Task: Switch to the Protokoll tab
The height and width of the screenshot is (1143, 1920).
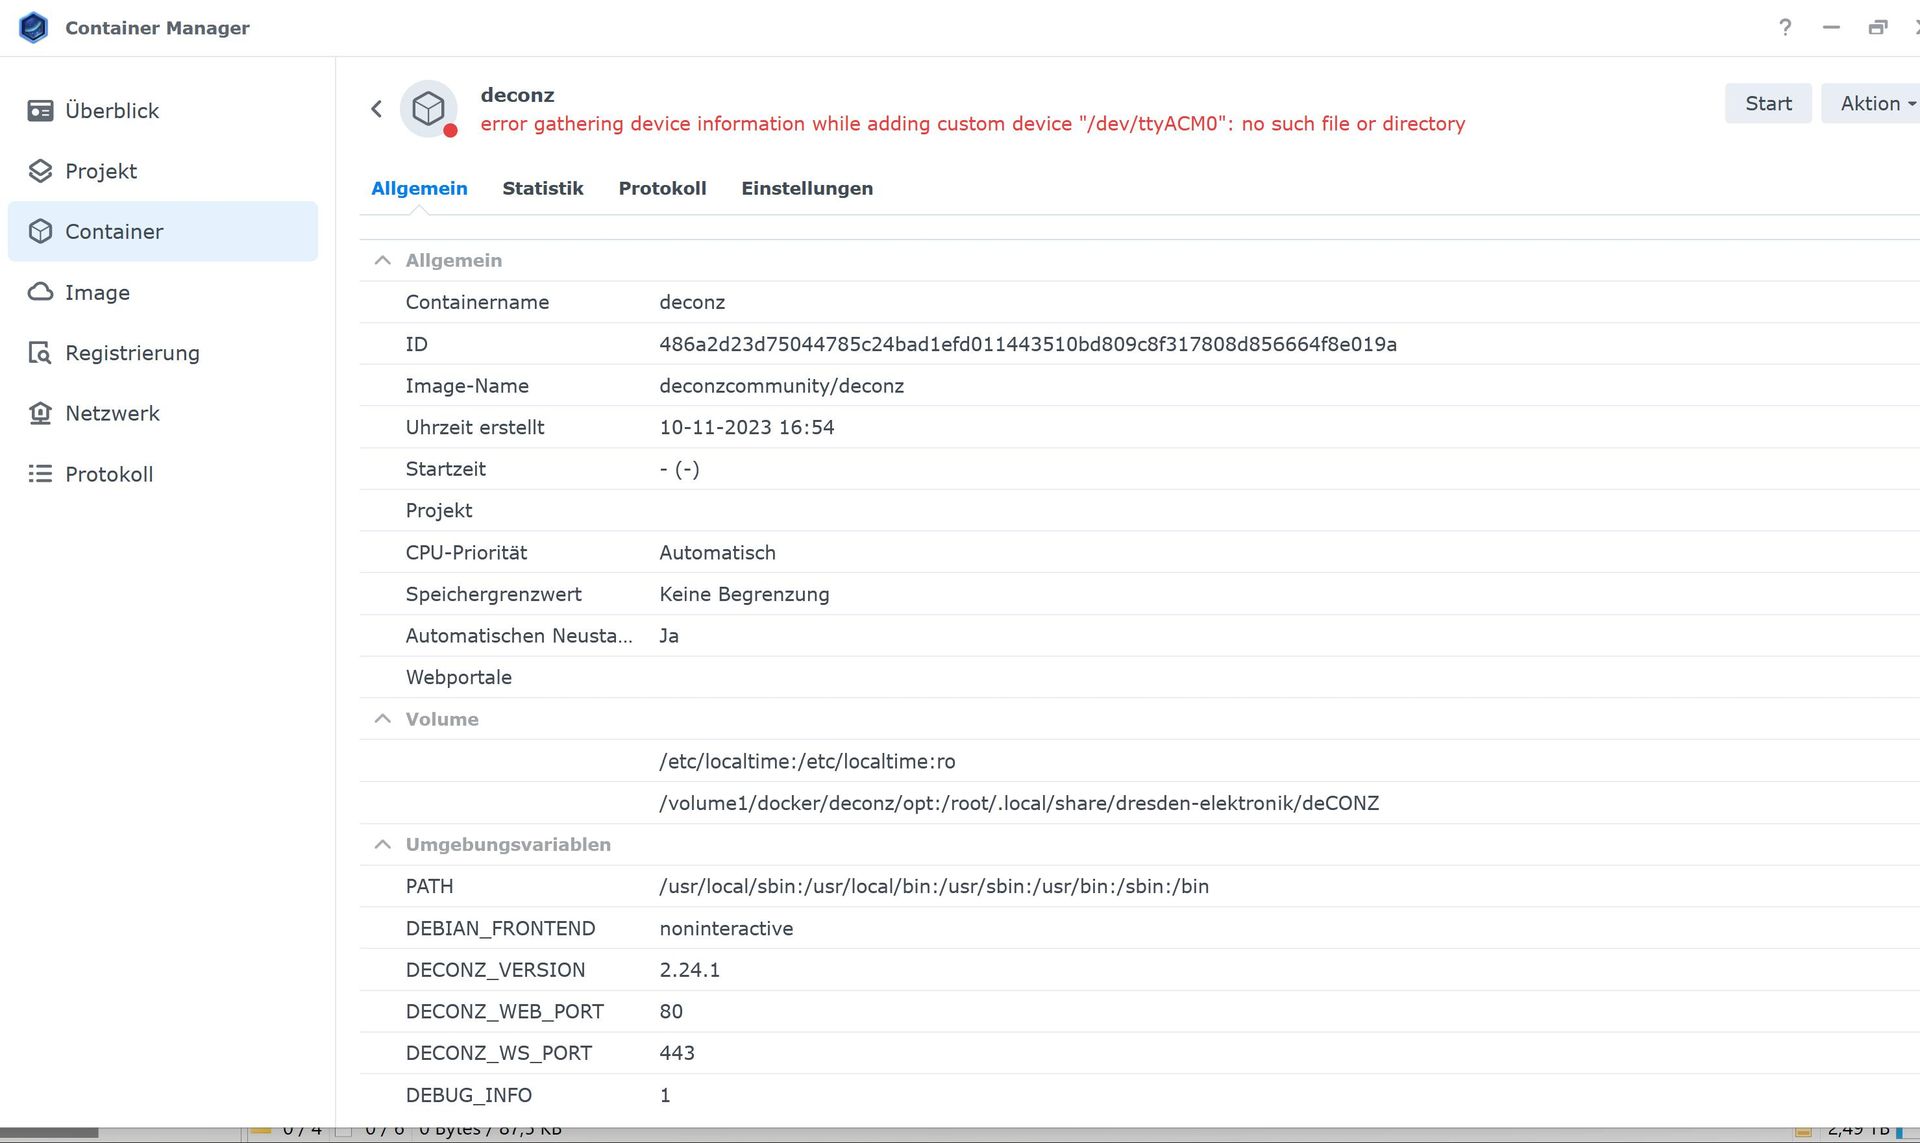Action: 662,188
